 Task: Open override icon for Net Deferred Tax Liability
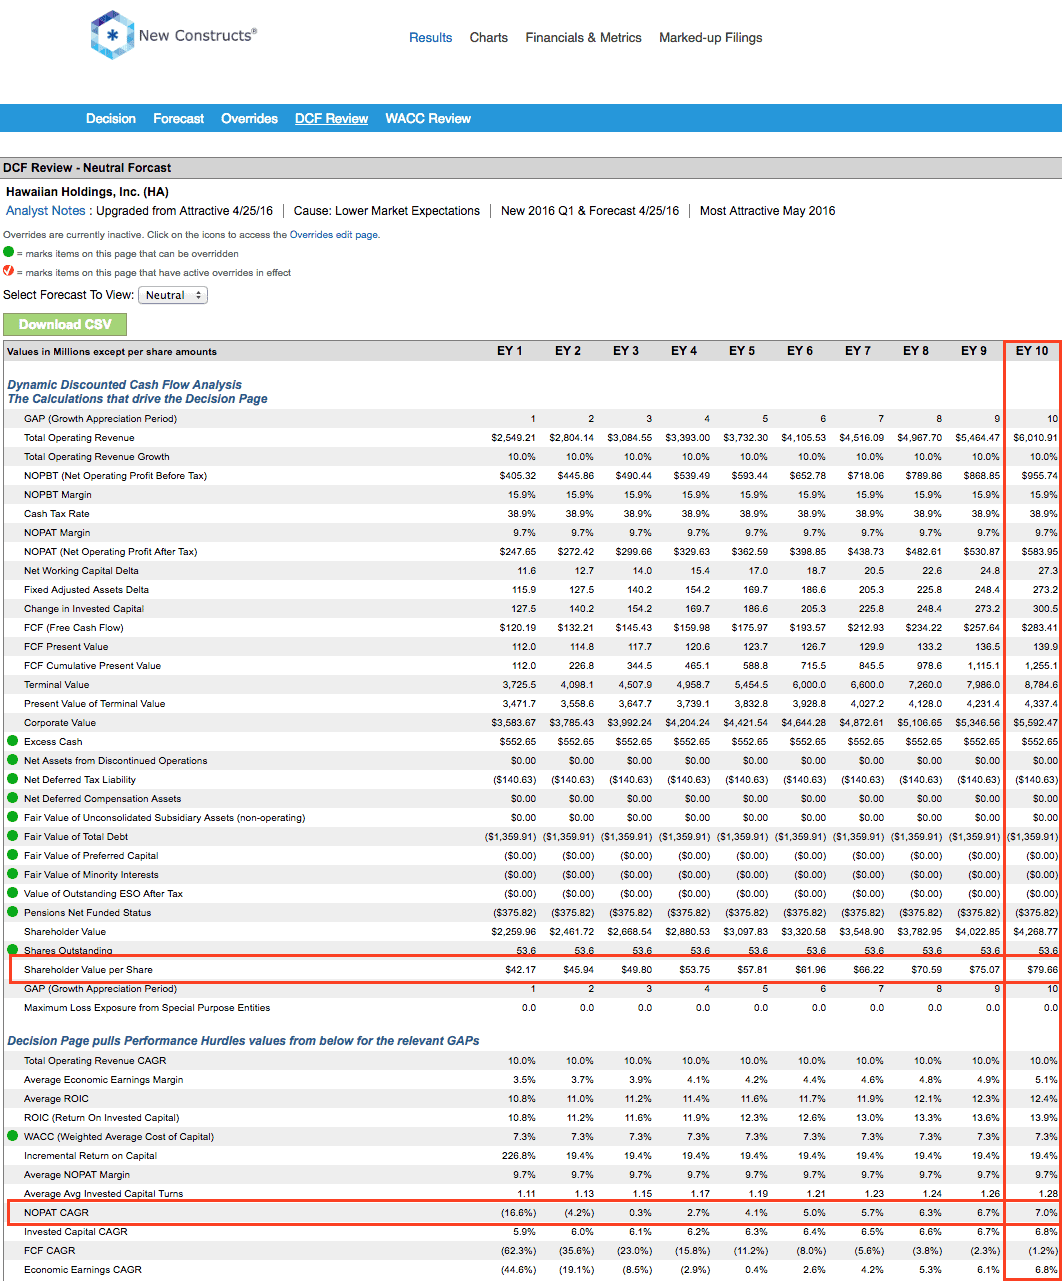click(12, 779)
